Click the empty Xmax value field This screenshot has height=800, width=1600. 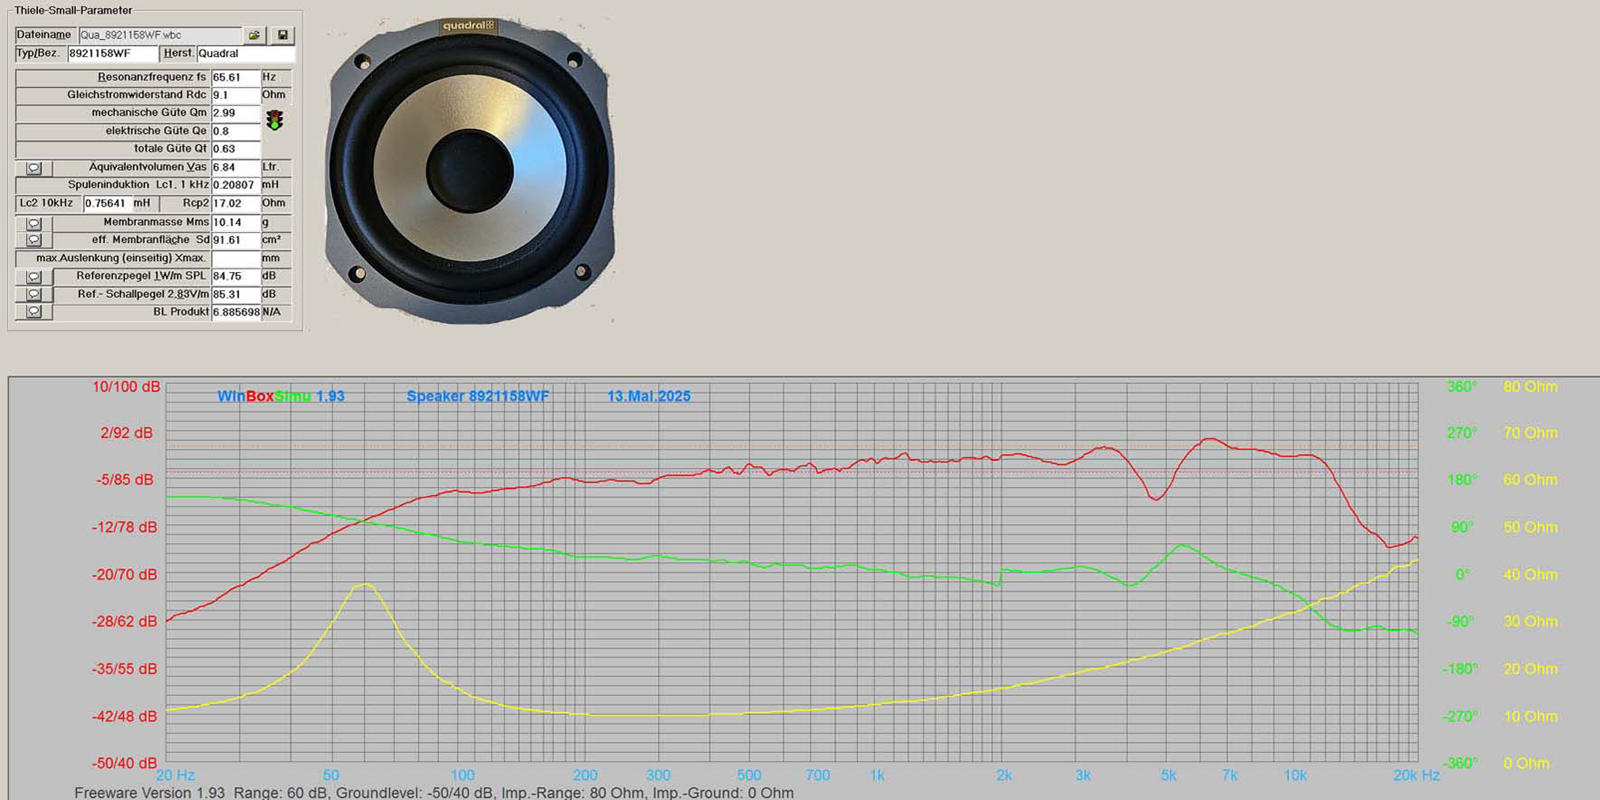click(235, 258)
